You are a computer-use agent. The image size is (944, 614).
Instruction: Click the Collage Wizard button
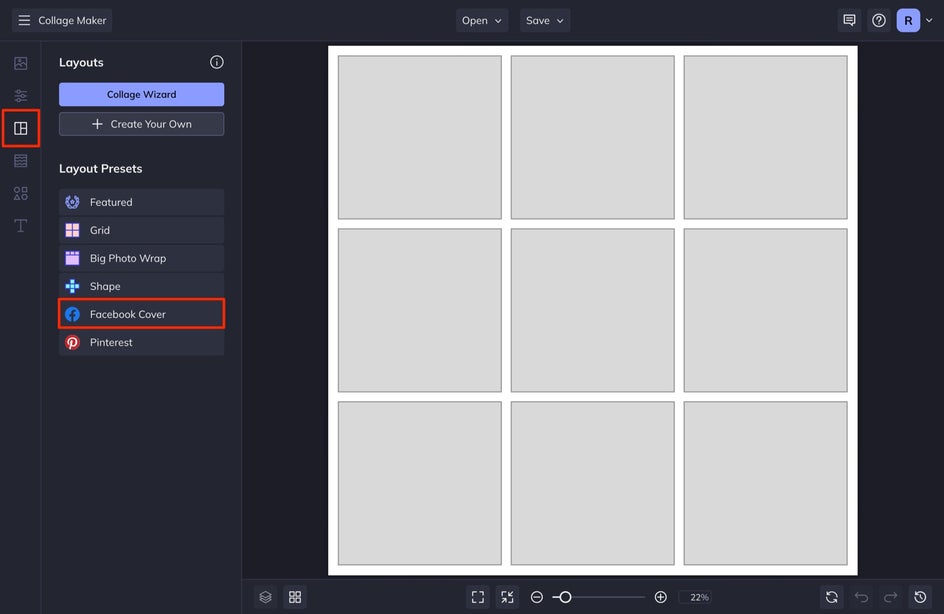coord(141,95)
